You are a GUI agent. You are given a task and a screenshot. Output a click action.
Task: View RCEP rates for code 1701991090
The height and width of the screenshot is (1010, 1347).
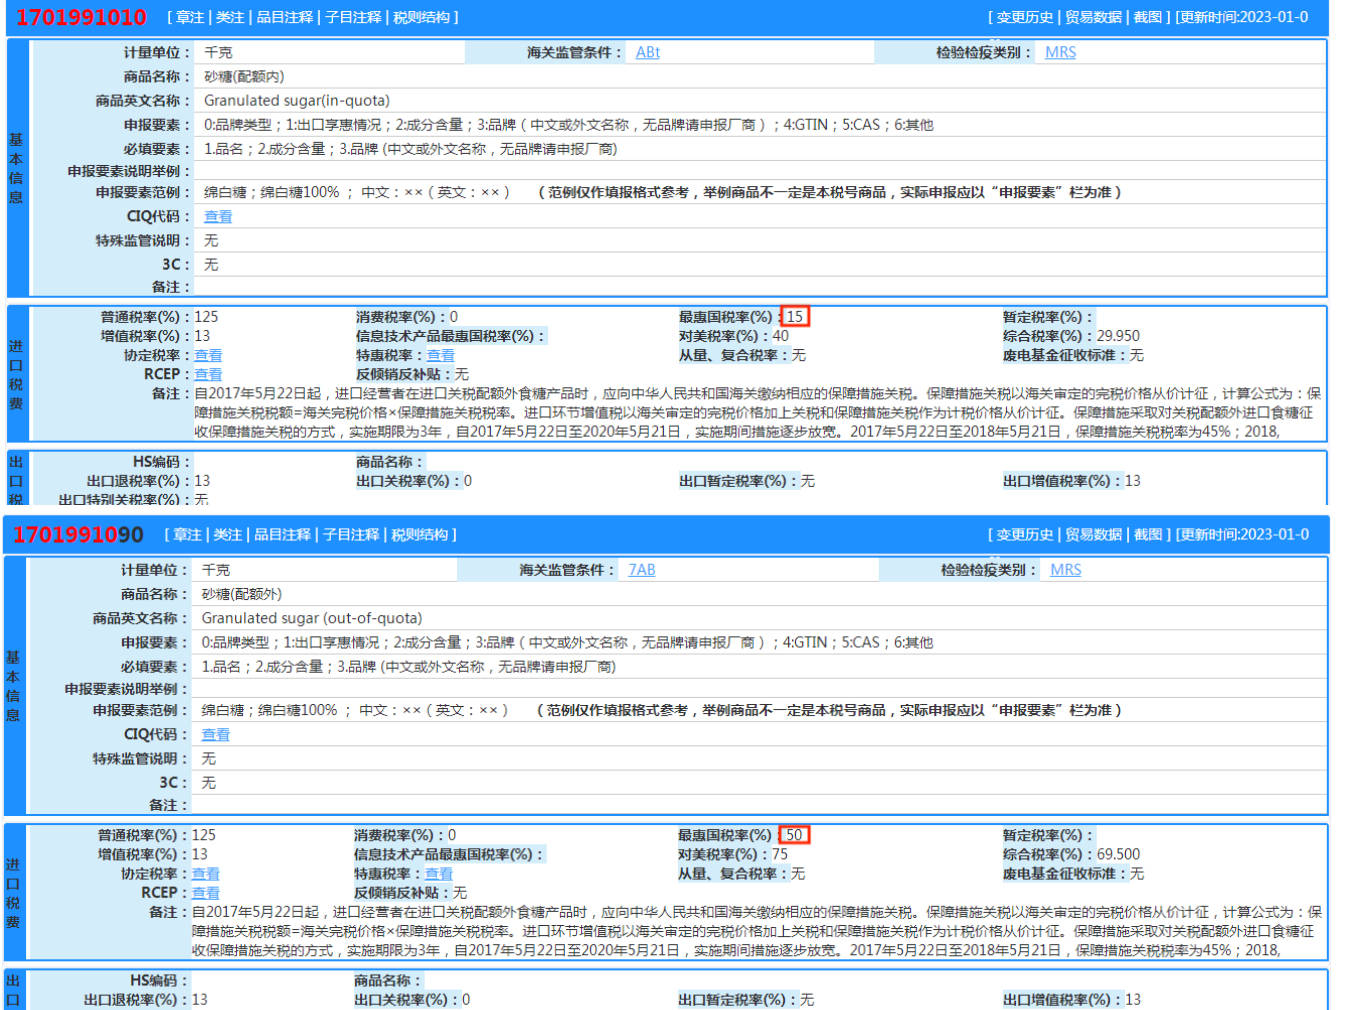tap(206, 892)
